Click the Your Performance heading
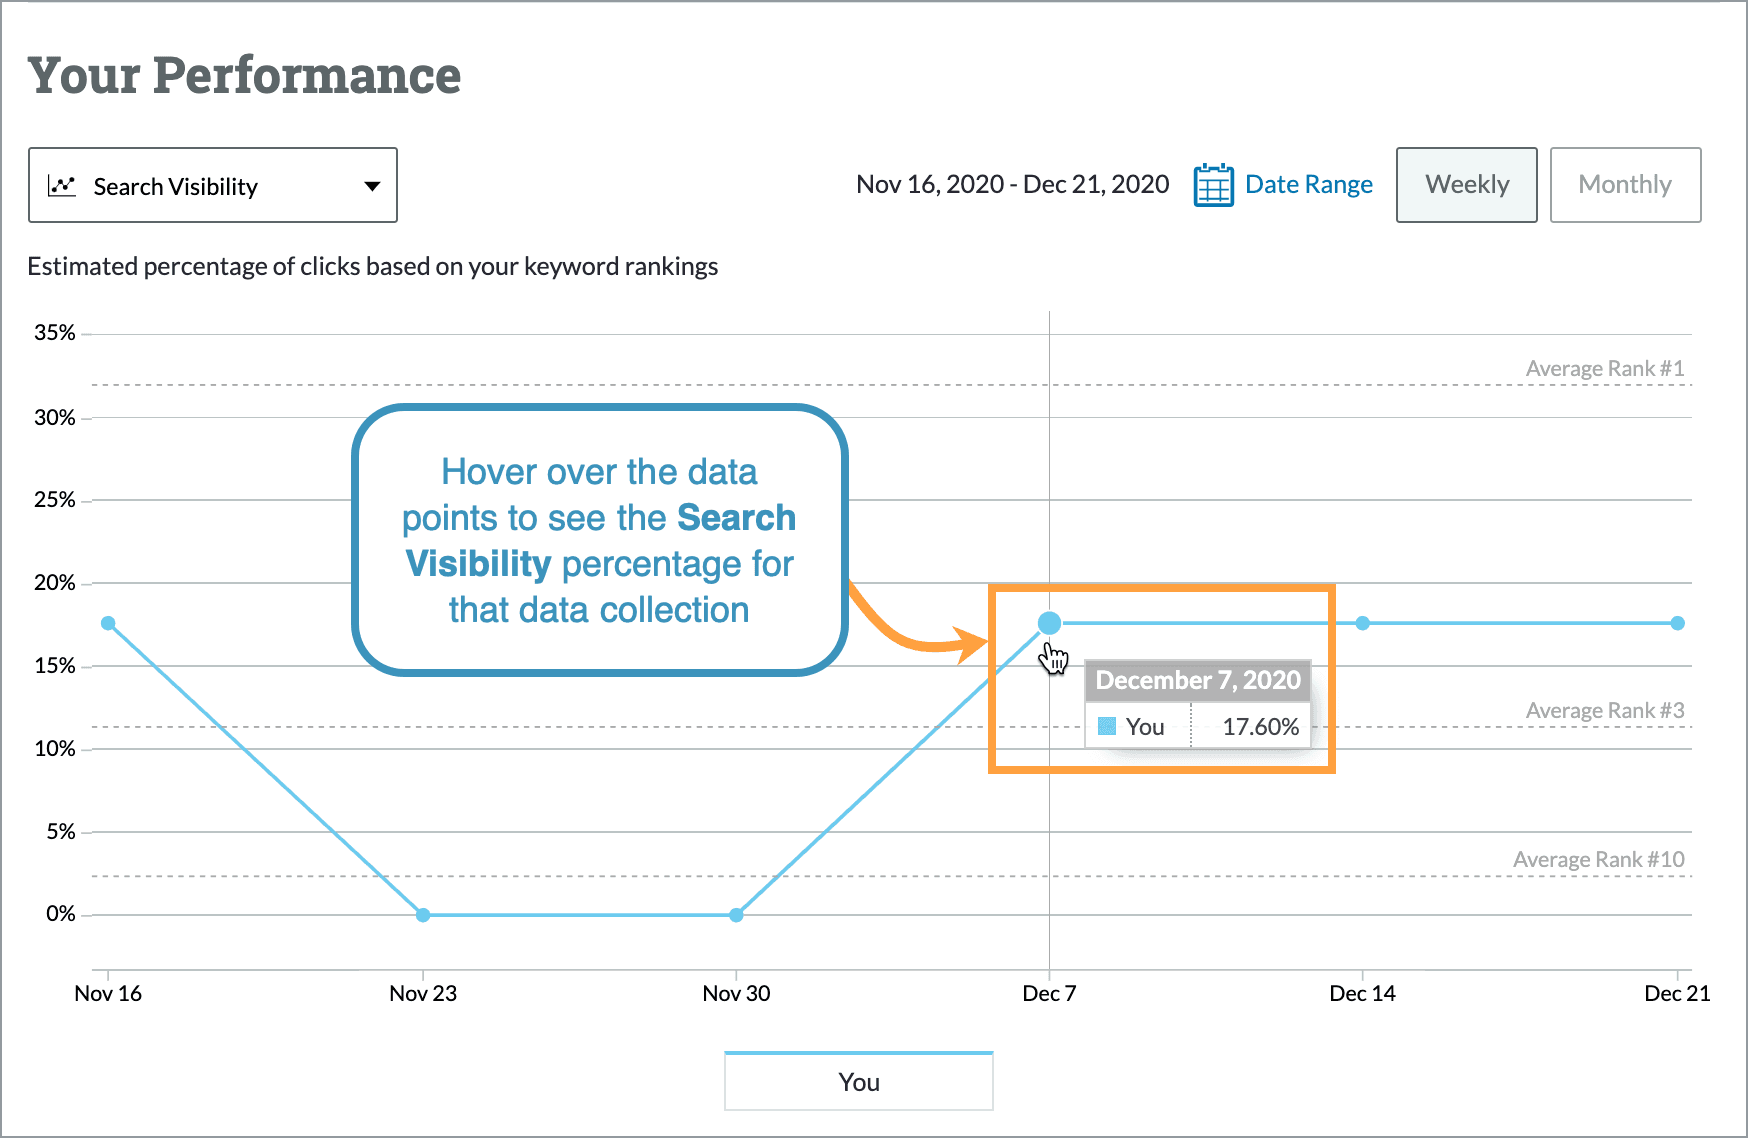The image size is (1748, 1138). pyautogui.click(x=245, y=74)
